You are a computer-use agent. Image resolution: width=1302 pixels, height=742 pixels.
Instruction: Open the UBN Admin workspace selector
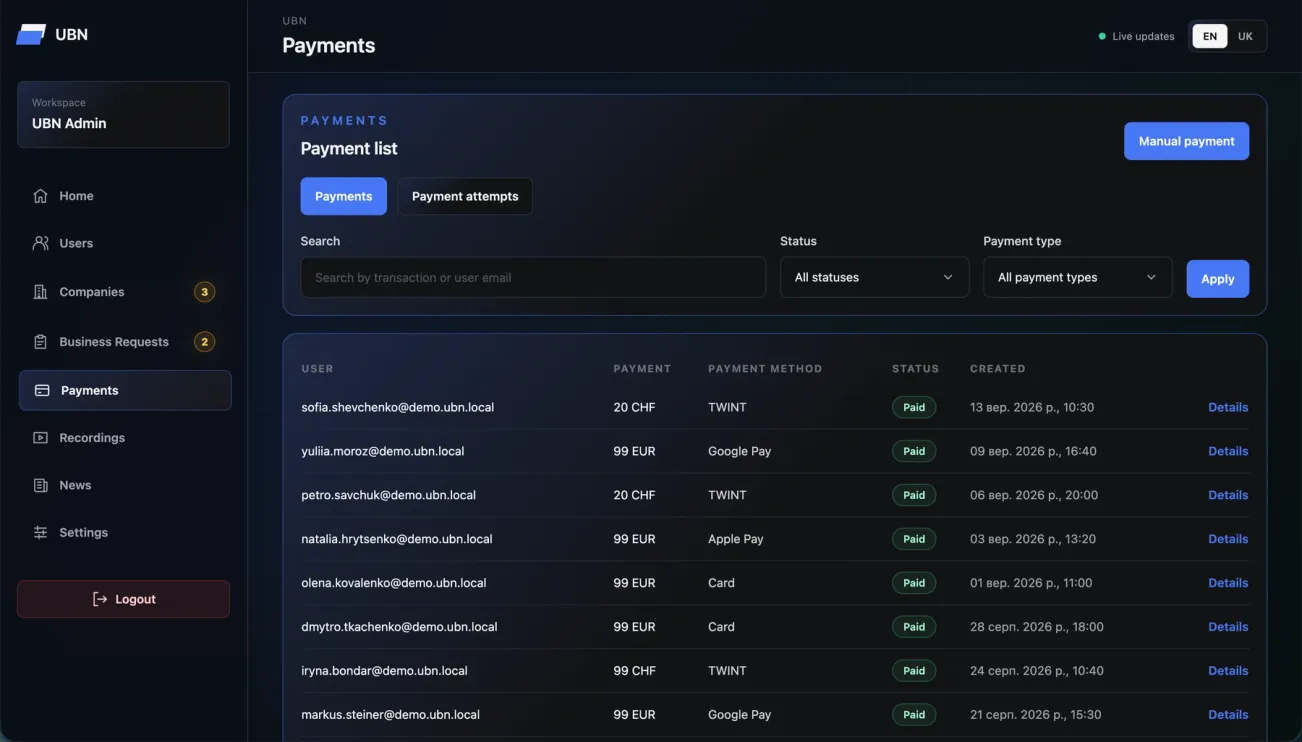coord(123,114)
